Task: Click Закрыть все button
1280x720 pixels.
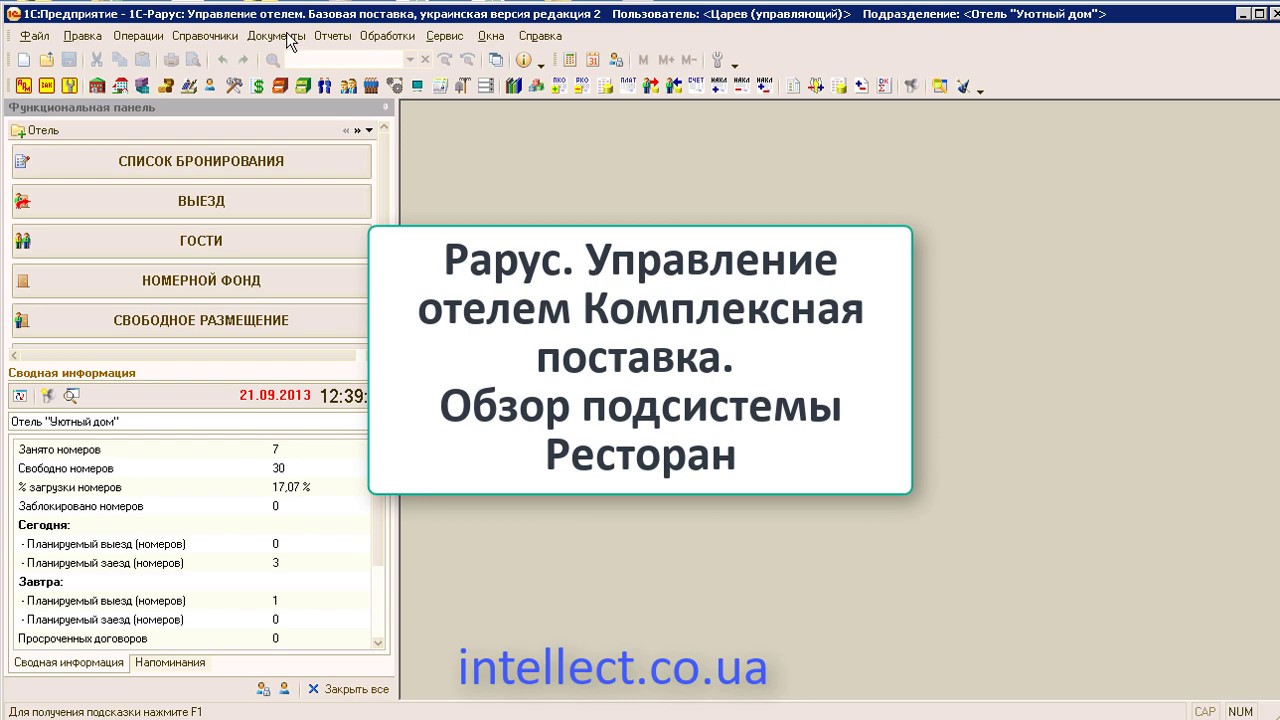Action: [x=348, y=689]
